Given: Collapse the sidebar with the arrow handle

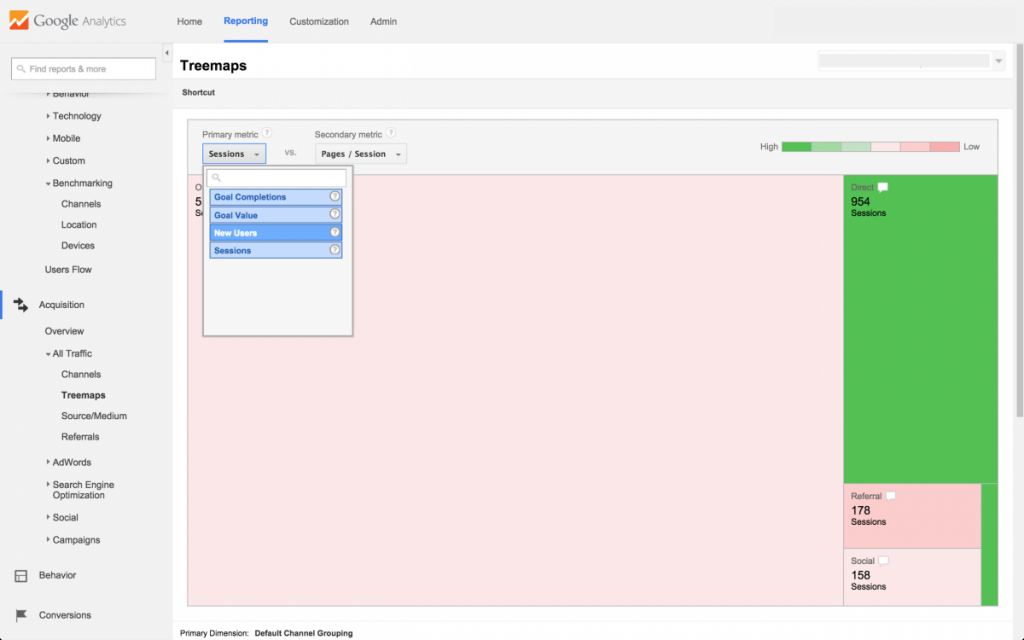Looking at the screenshot, I should [167, 53].
